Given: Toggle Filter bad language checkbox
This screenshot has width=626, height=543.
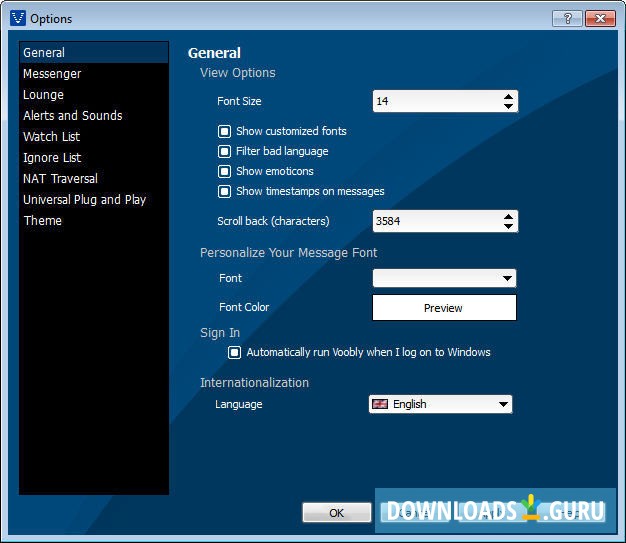Looking at the screenshot, I should point(224,151).
